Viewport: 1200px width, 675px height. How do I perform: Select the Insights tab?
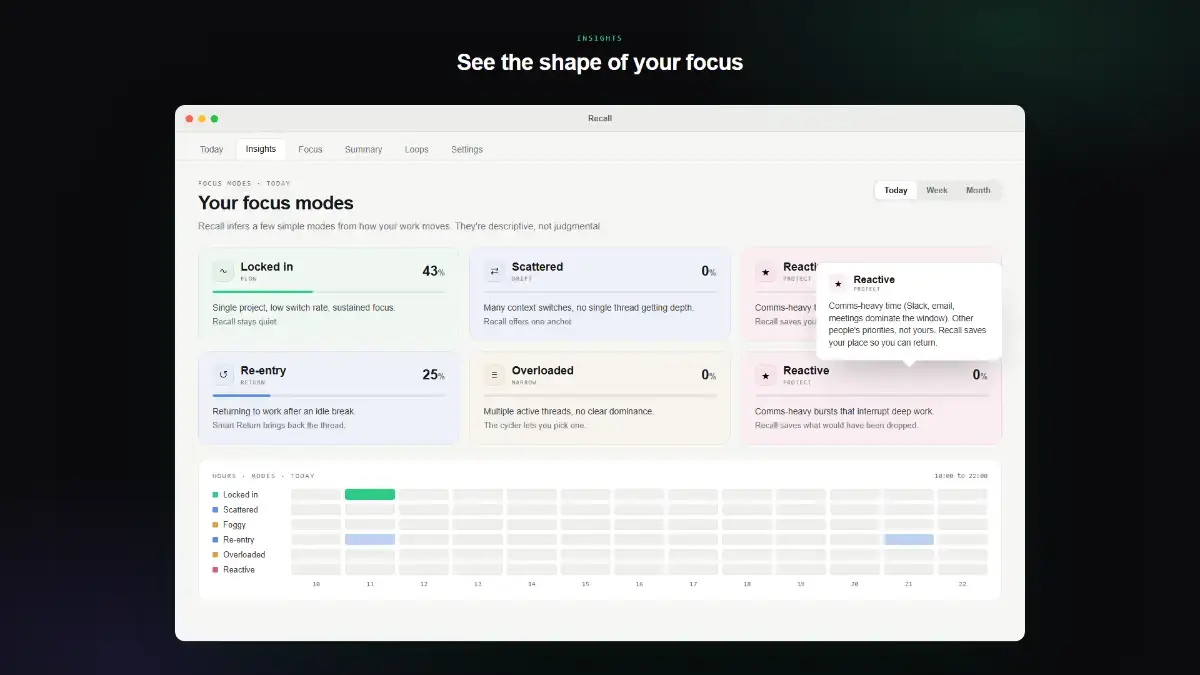[x=261, y=149]
